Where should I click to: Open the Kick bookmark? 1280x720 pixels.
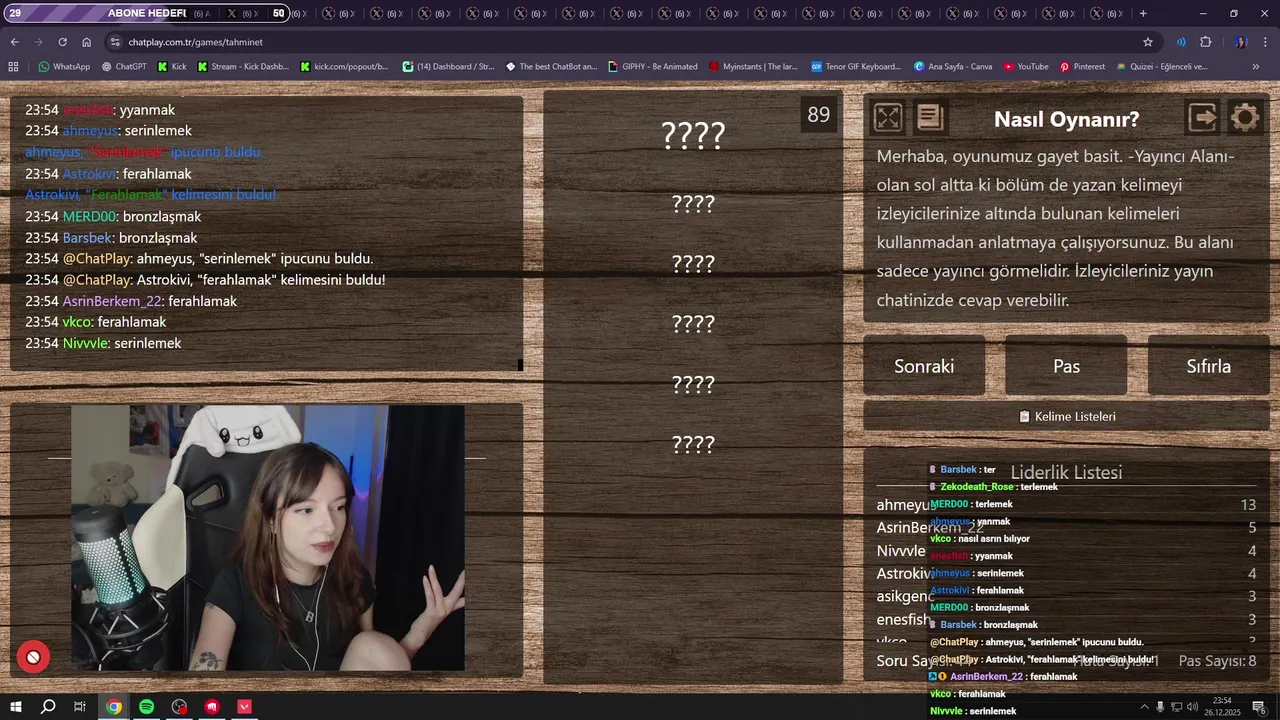(172, 67)
